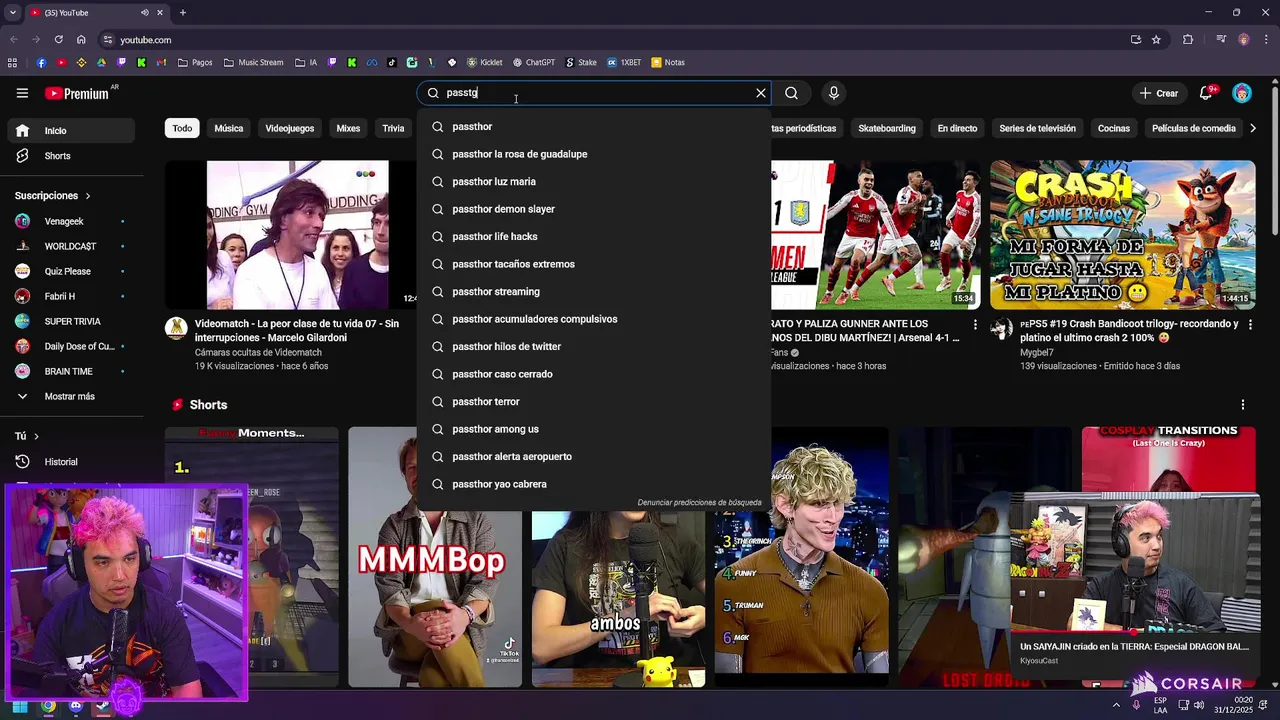
Task: Click "Denunciar predicciones de búsqueda" link
Action: [699, 503]
